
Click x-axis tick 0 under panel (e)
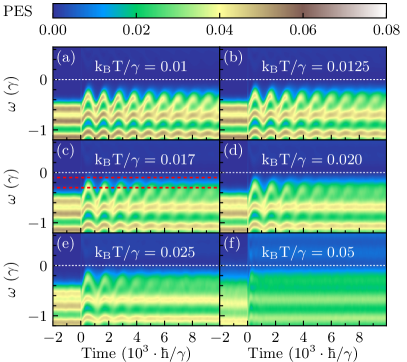click(81, 338)
